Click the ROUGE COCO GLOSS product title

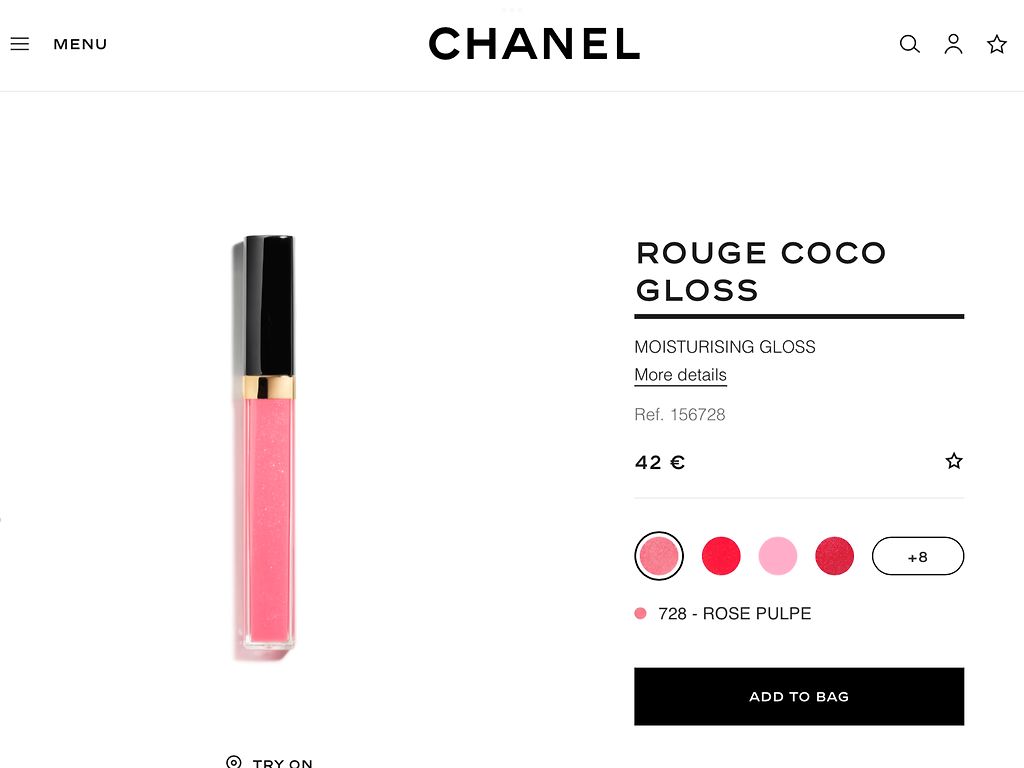point(761,271)
